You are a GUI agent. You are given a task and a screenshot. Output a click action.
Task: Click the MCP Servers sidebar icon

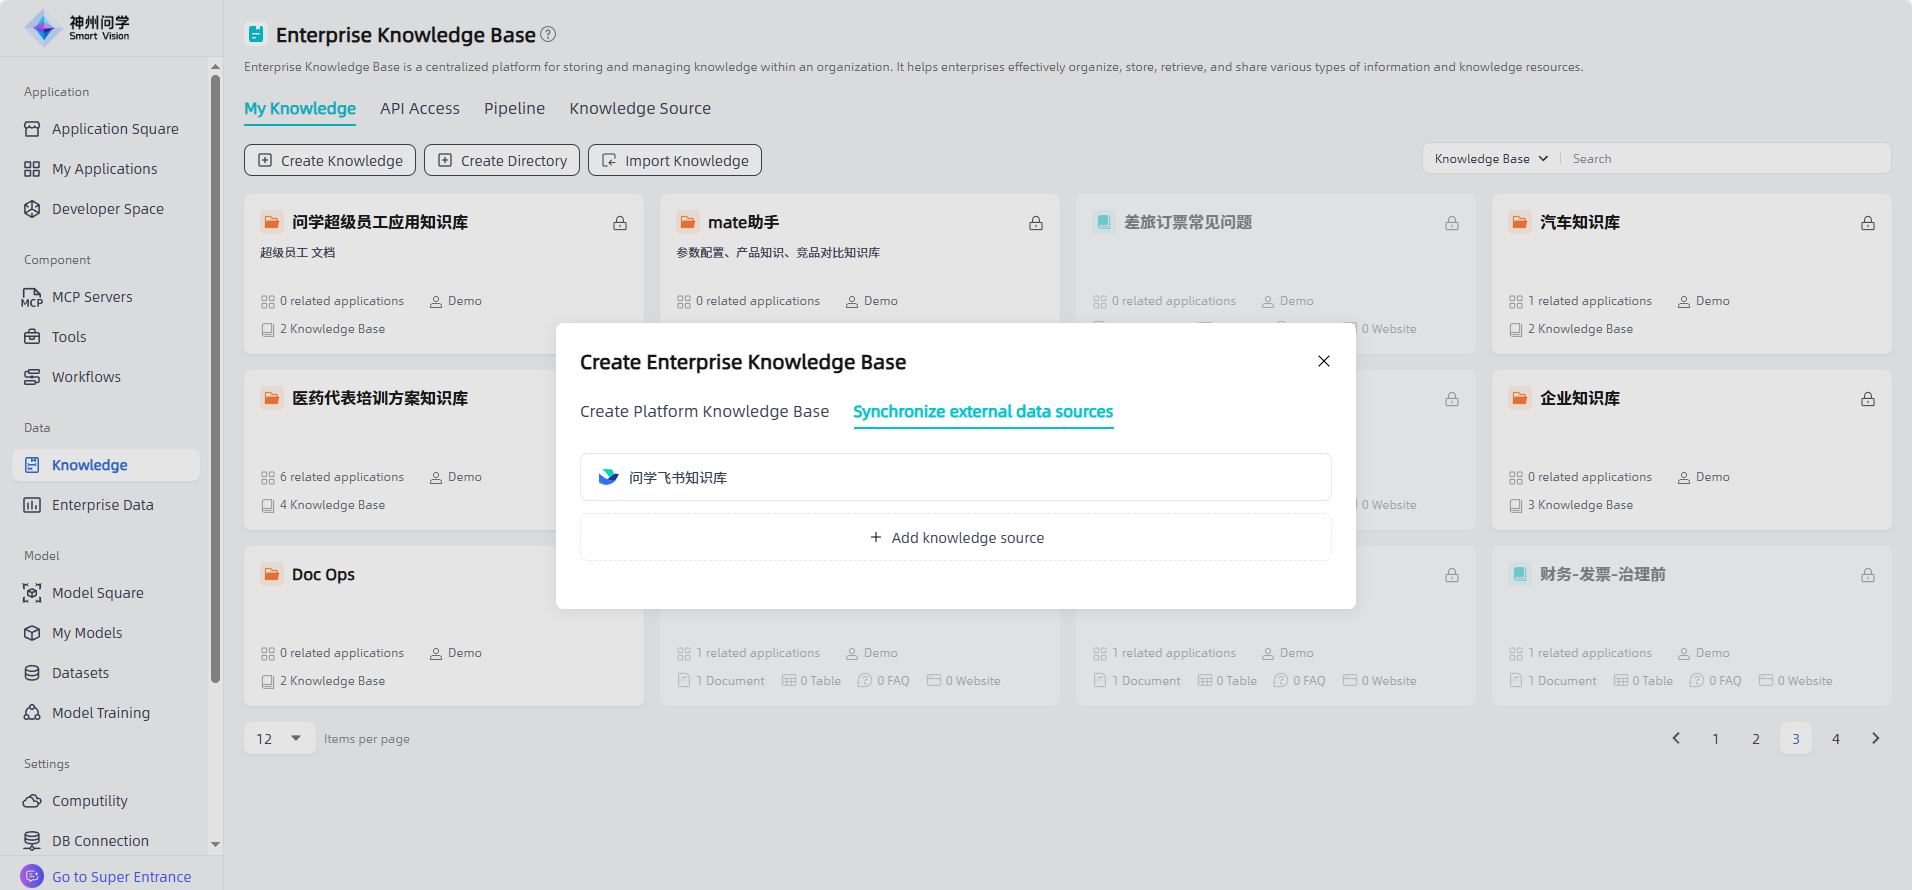point(32,297)
